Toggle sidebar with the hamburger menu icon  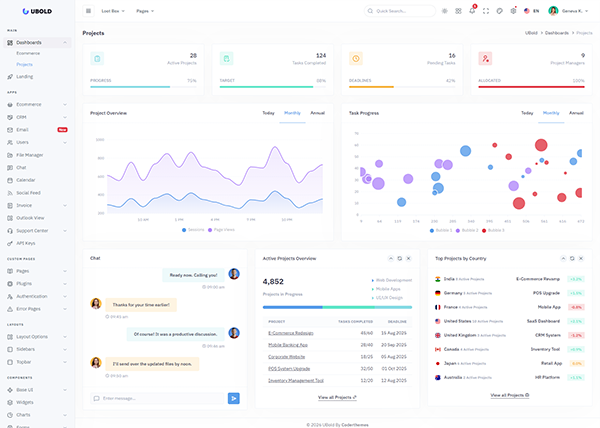pyautogui.click(x=86, y=11)
